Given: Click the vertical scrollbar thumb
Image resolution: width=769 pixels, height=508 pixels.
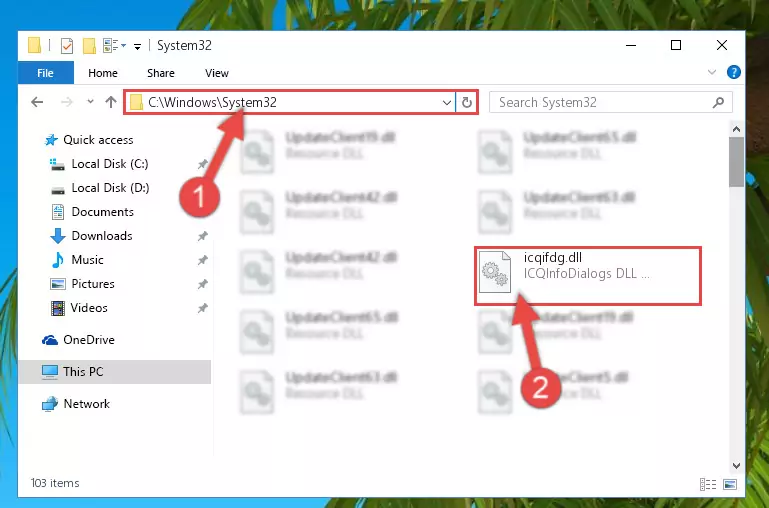Looking at the screenshot, I should tap(736, 162).
